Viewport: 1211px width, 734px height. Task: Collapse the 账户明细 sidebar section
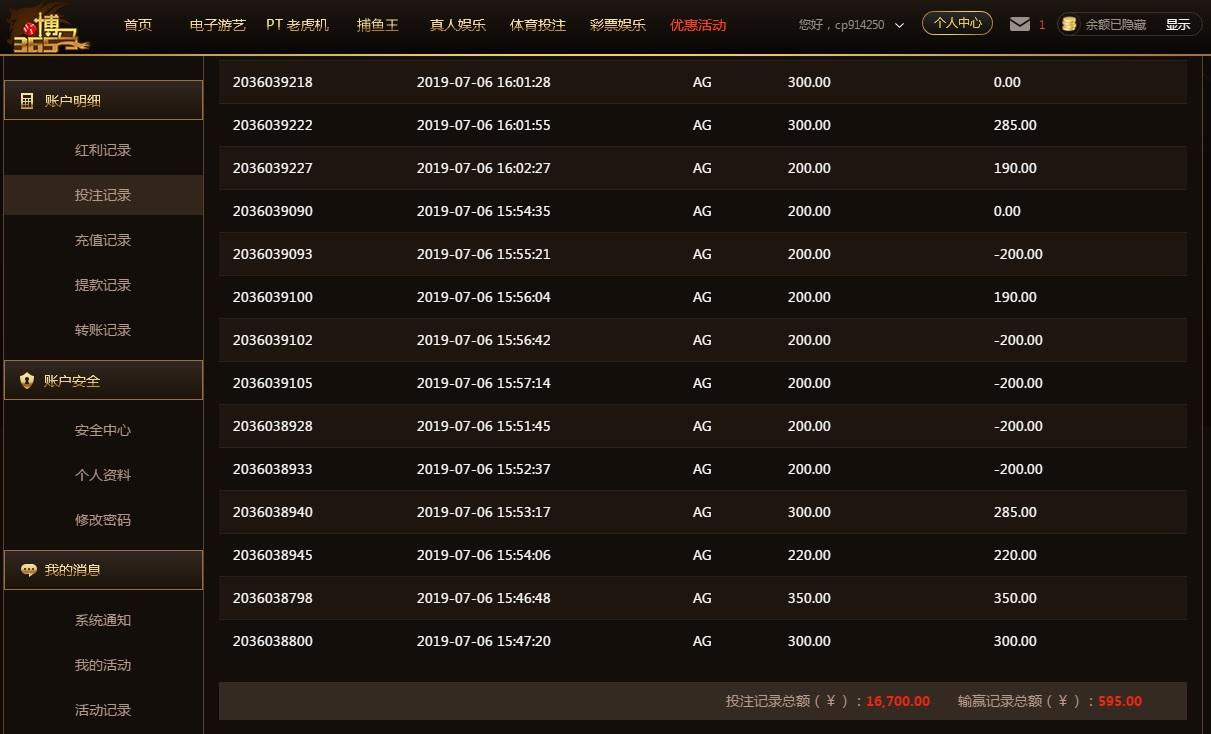tap(74, 100)
